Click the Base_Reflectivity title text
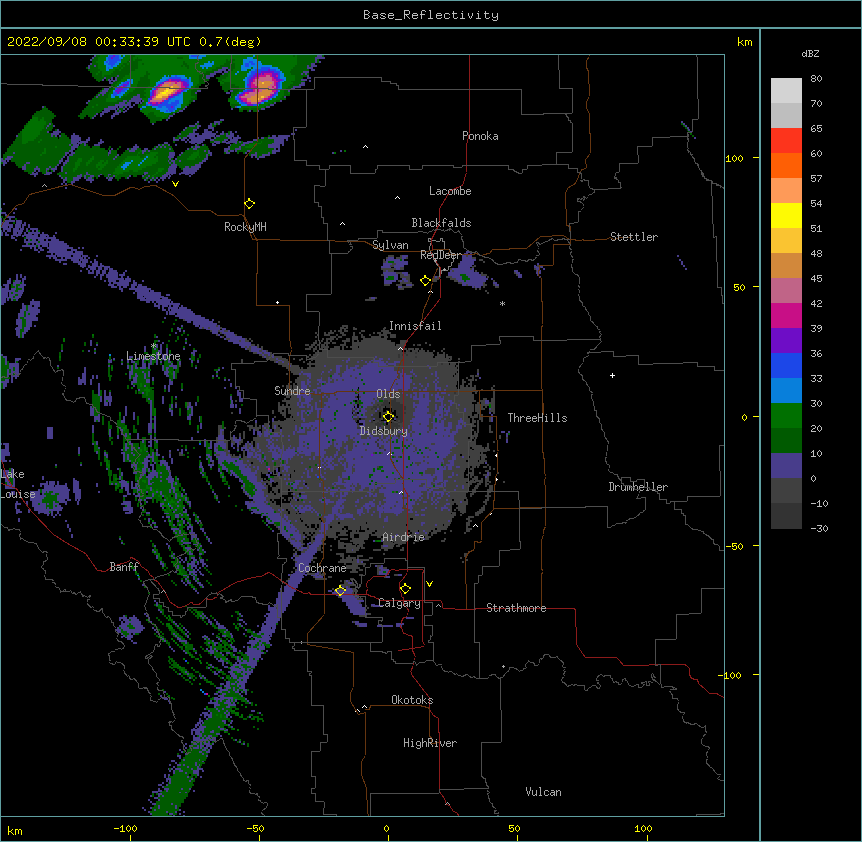The height and width of the screenshot is (842, 862). 431,15
